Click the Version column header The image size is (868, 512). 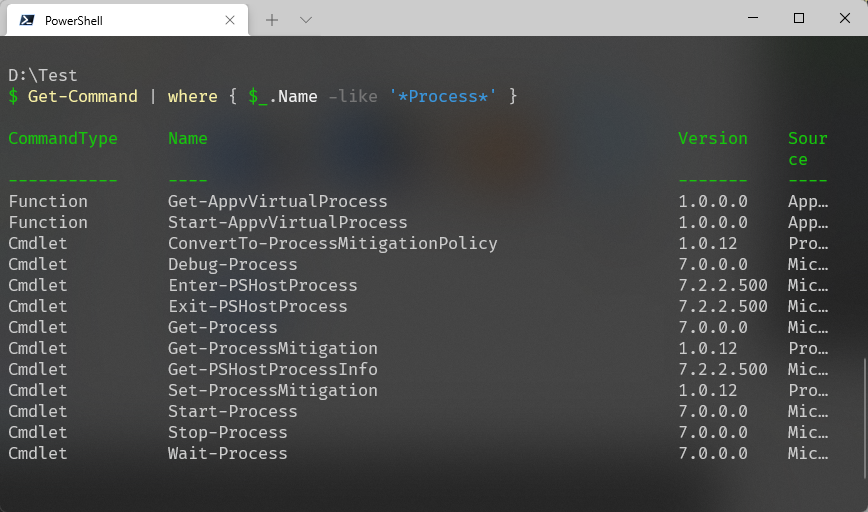coord(713,138)
